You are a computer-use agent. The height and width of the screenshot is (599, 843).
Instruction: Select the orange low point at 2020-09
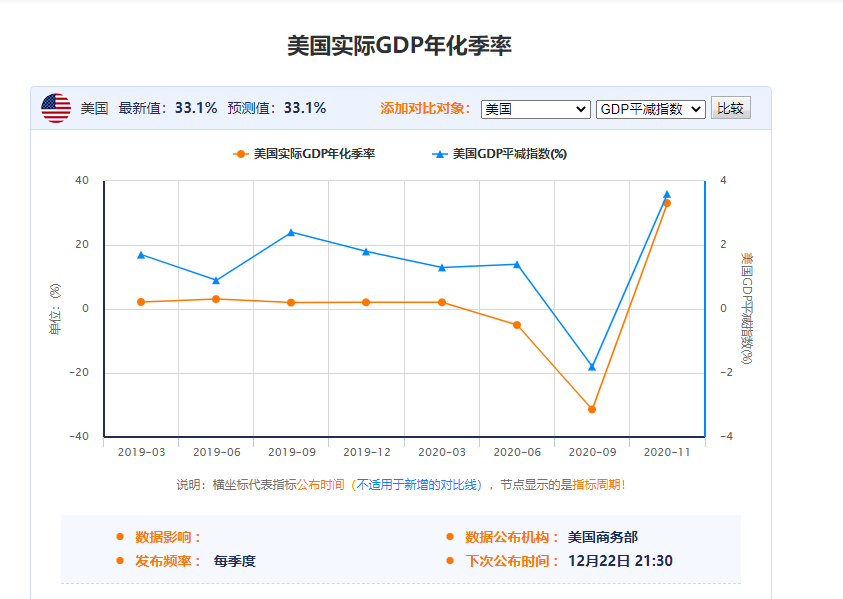[x=592, y=409]
